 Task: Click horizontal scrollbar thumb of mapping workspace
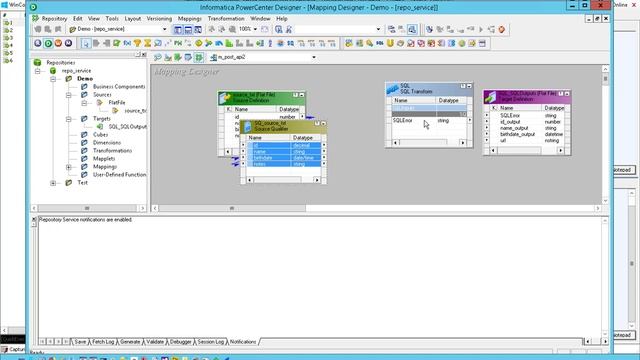(232, 208)
